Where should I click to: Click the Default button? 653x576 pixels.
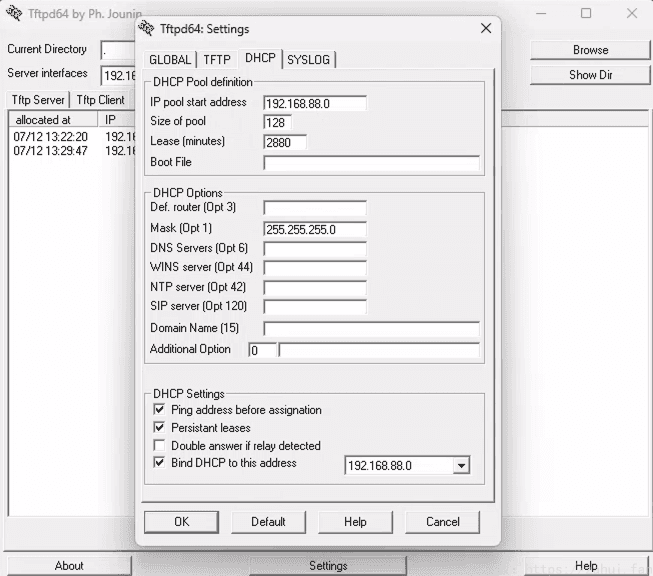click(268, 522)
